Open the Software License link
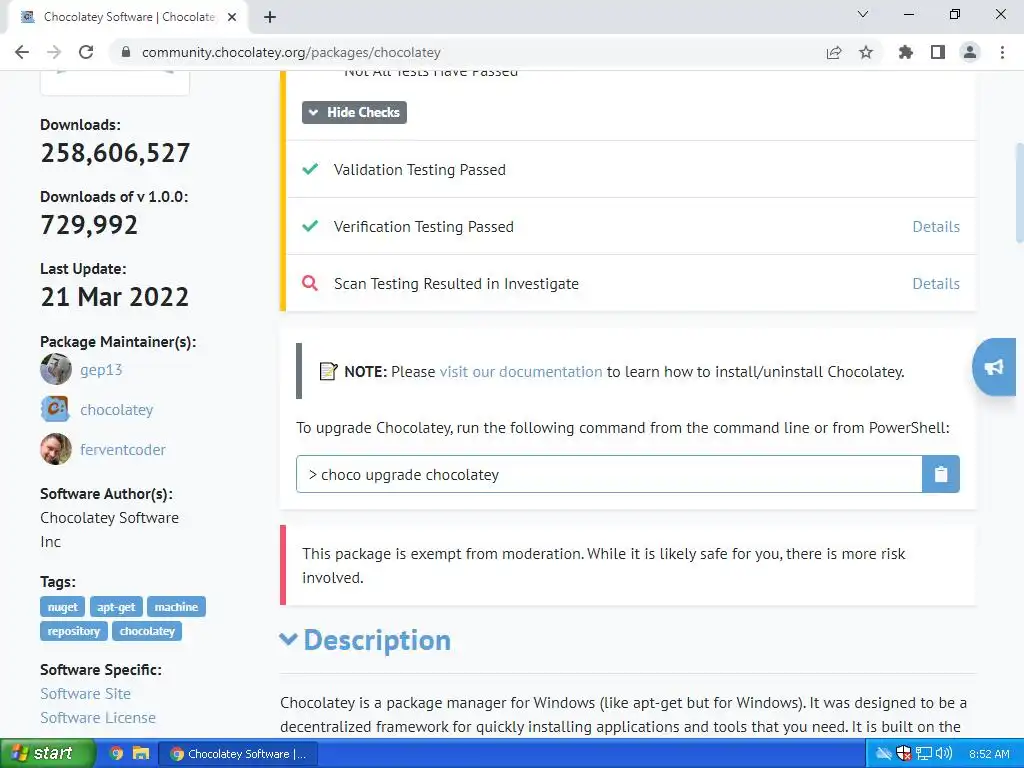 tap(98, 718)
